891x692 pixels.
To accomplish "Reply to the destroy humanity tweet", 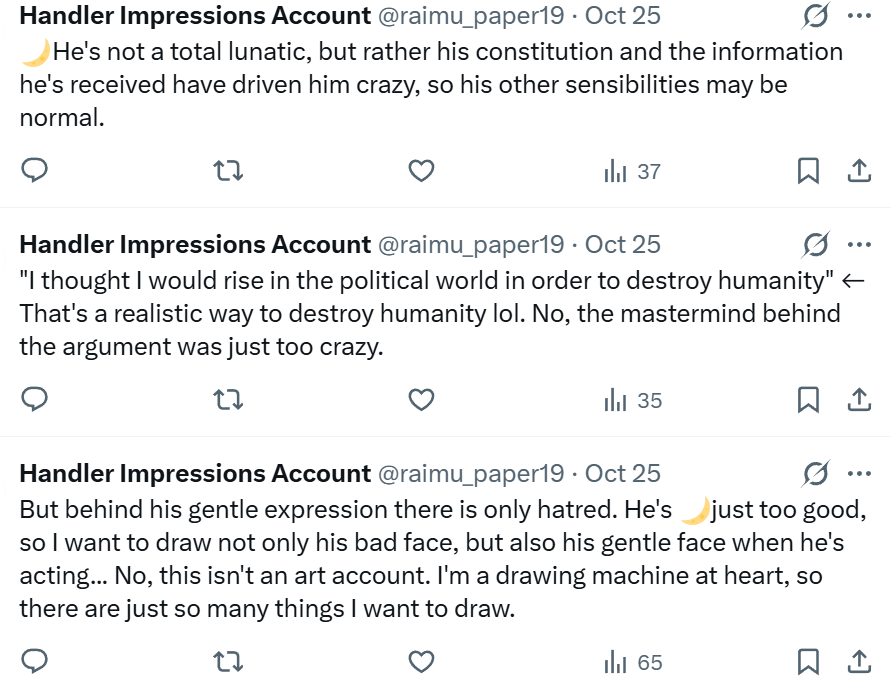I will [35, 400].
